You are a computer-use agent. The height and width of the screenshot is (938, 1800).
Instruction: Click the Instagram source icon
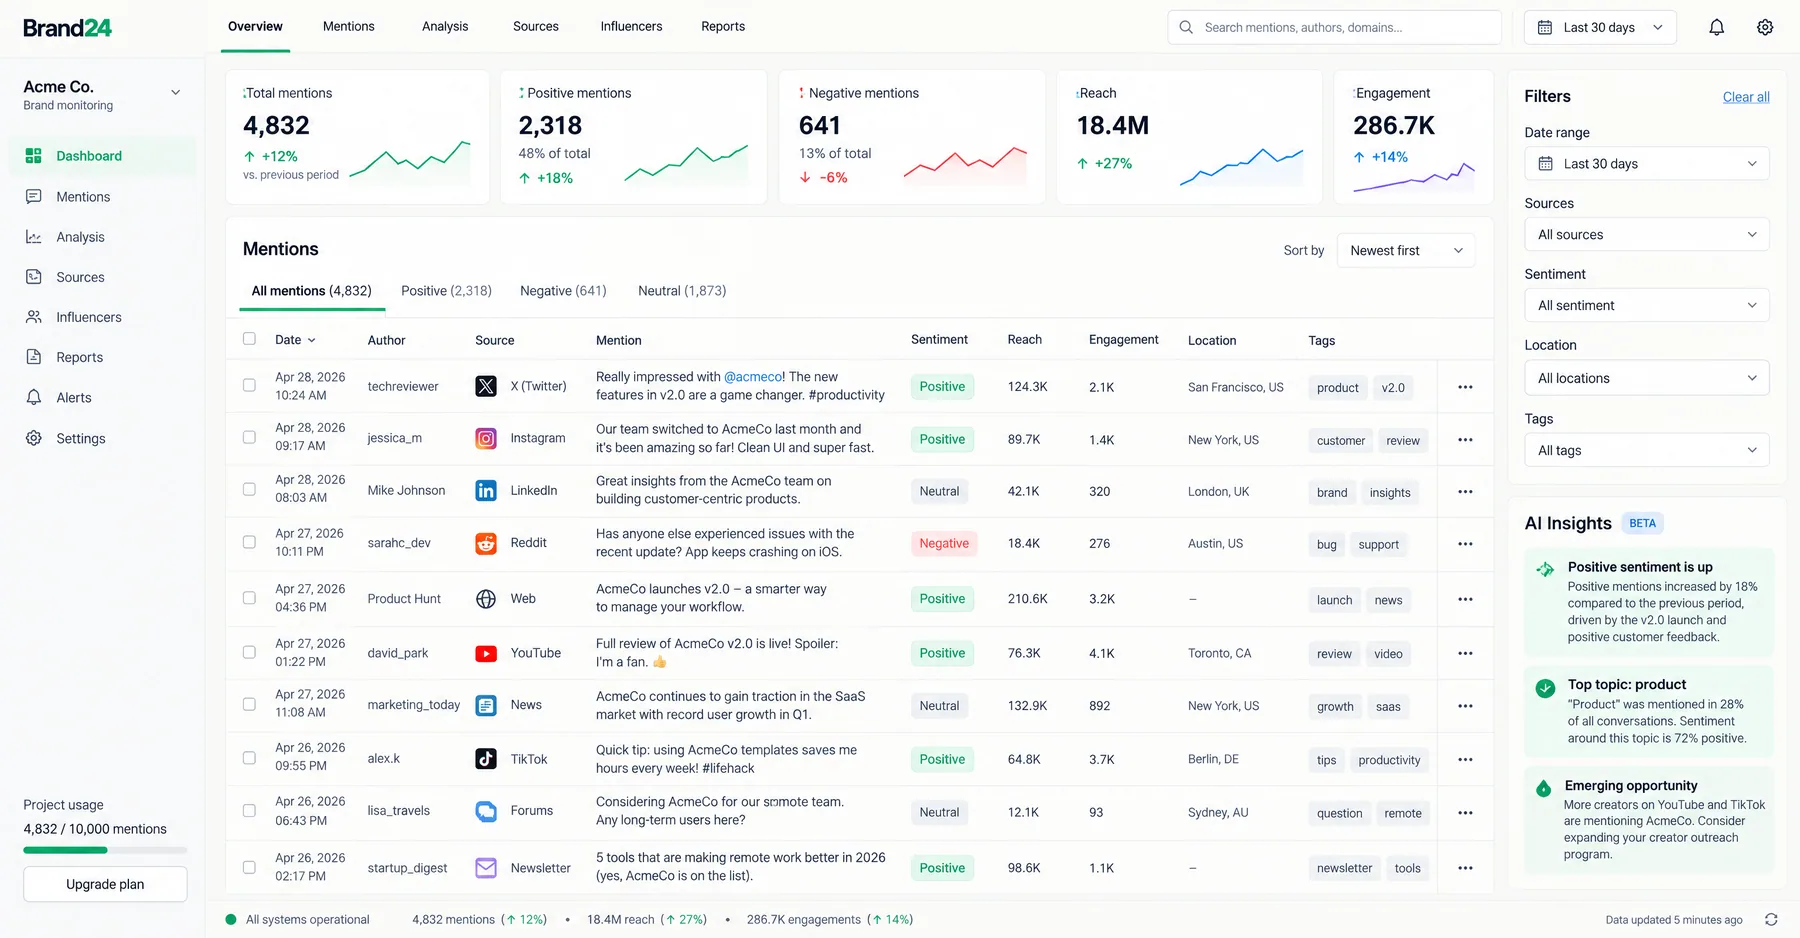(486, 438)
